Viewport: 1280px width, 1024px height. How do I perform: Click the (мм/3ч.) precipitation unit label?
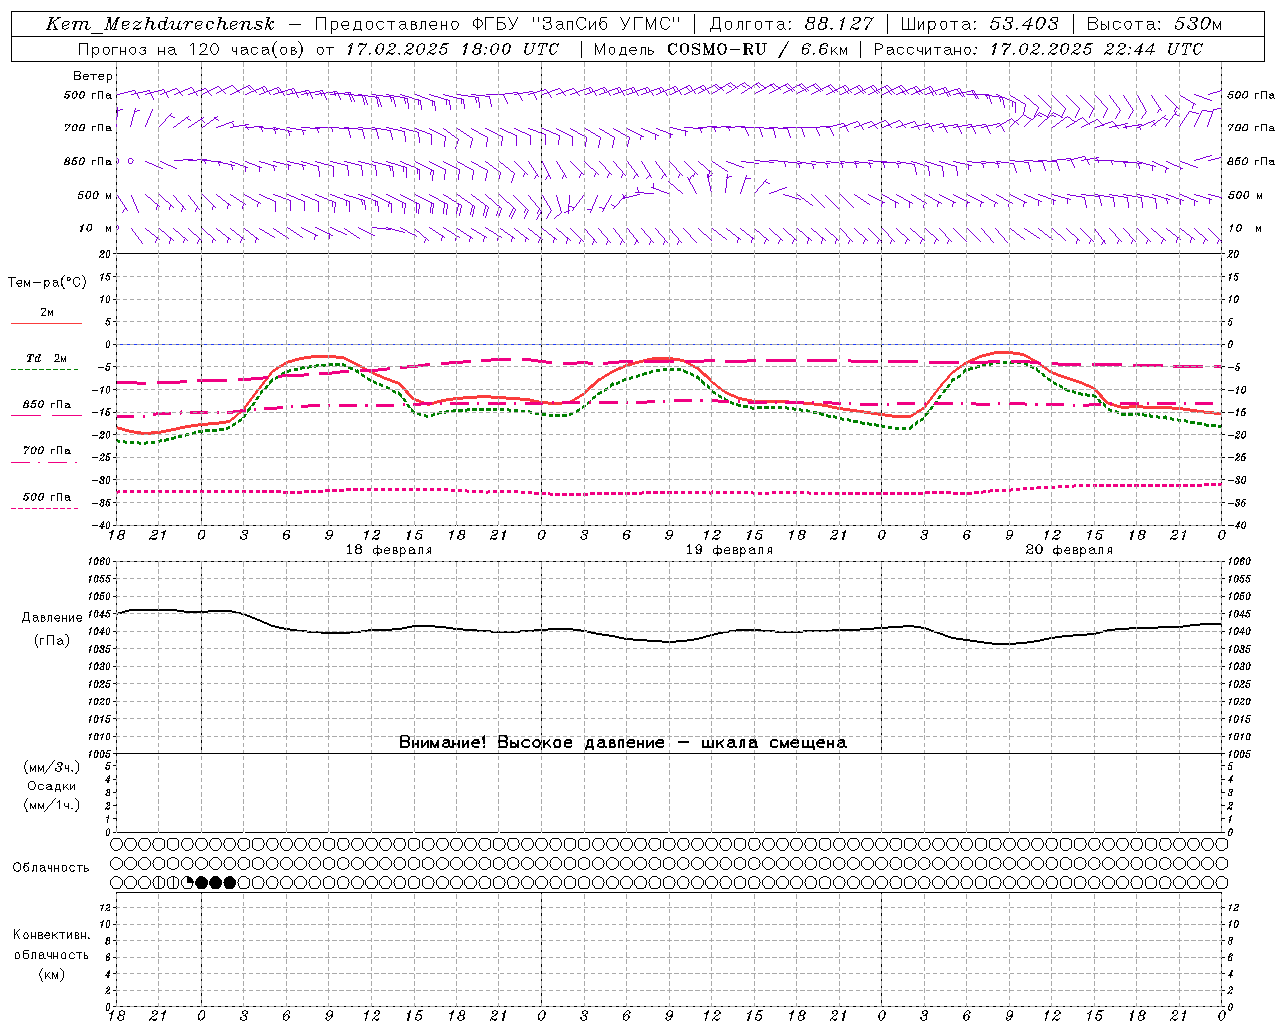click(x=52, y=767)
